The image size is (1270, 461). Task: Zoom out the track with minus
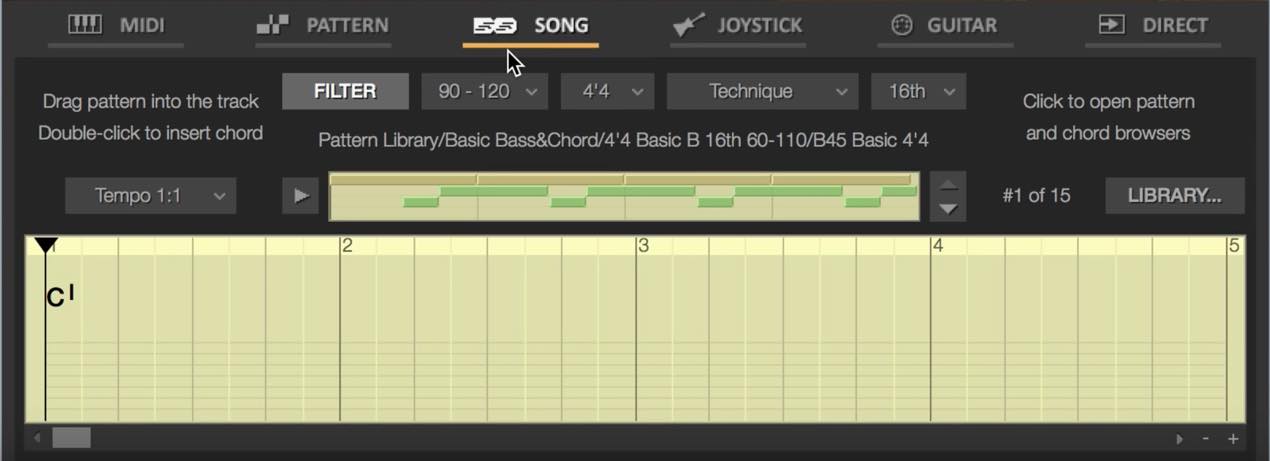coord(1206,438)
